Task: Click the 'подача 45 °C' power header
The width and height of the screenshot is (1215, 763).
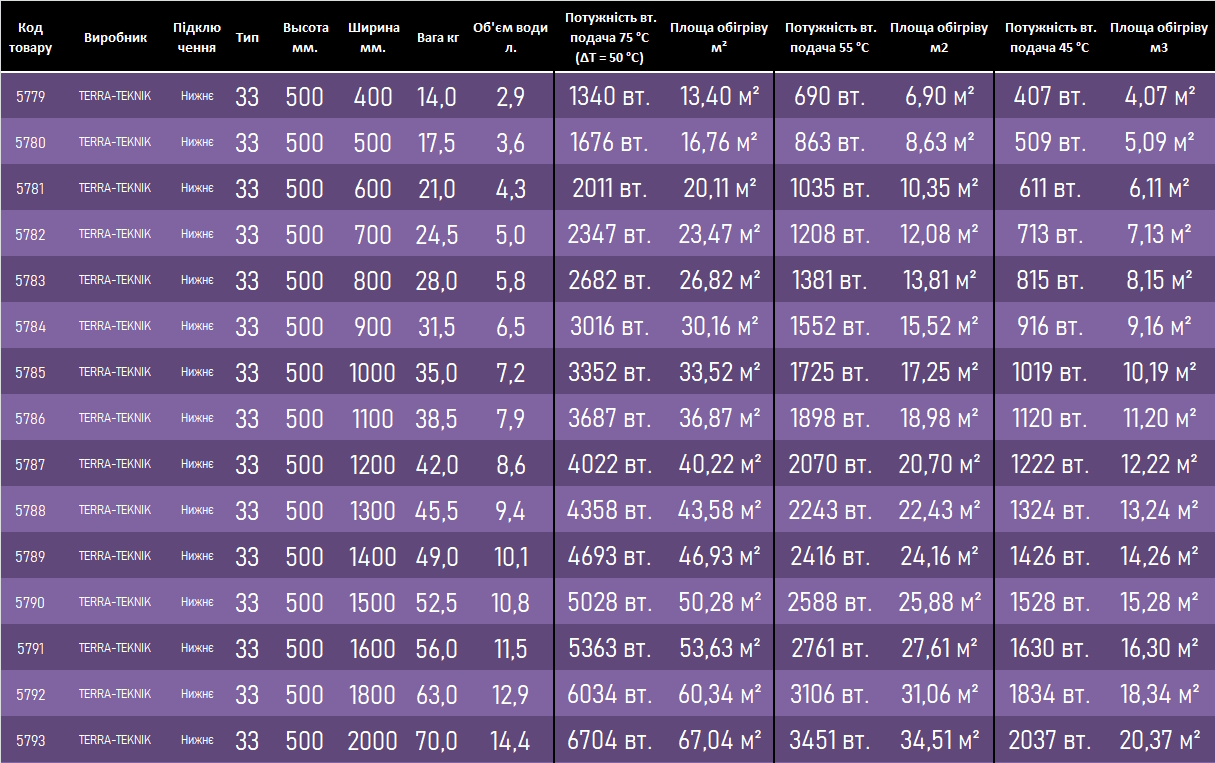Action: point(1050,37)
